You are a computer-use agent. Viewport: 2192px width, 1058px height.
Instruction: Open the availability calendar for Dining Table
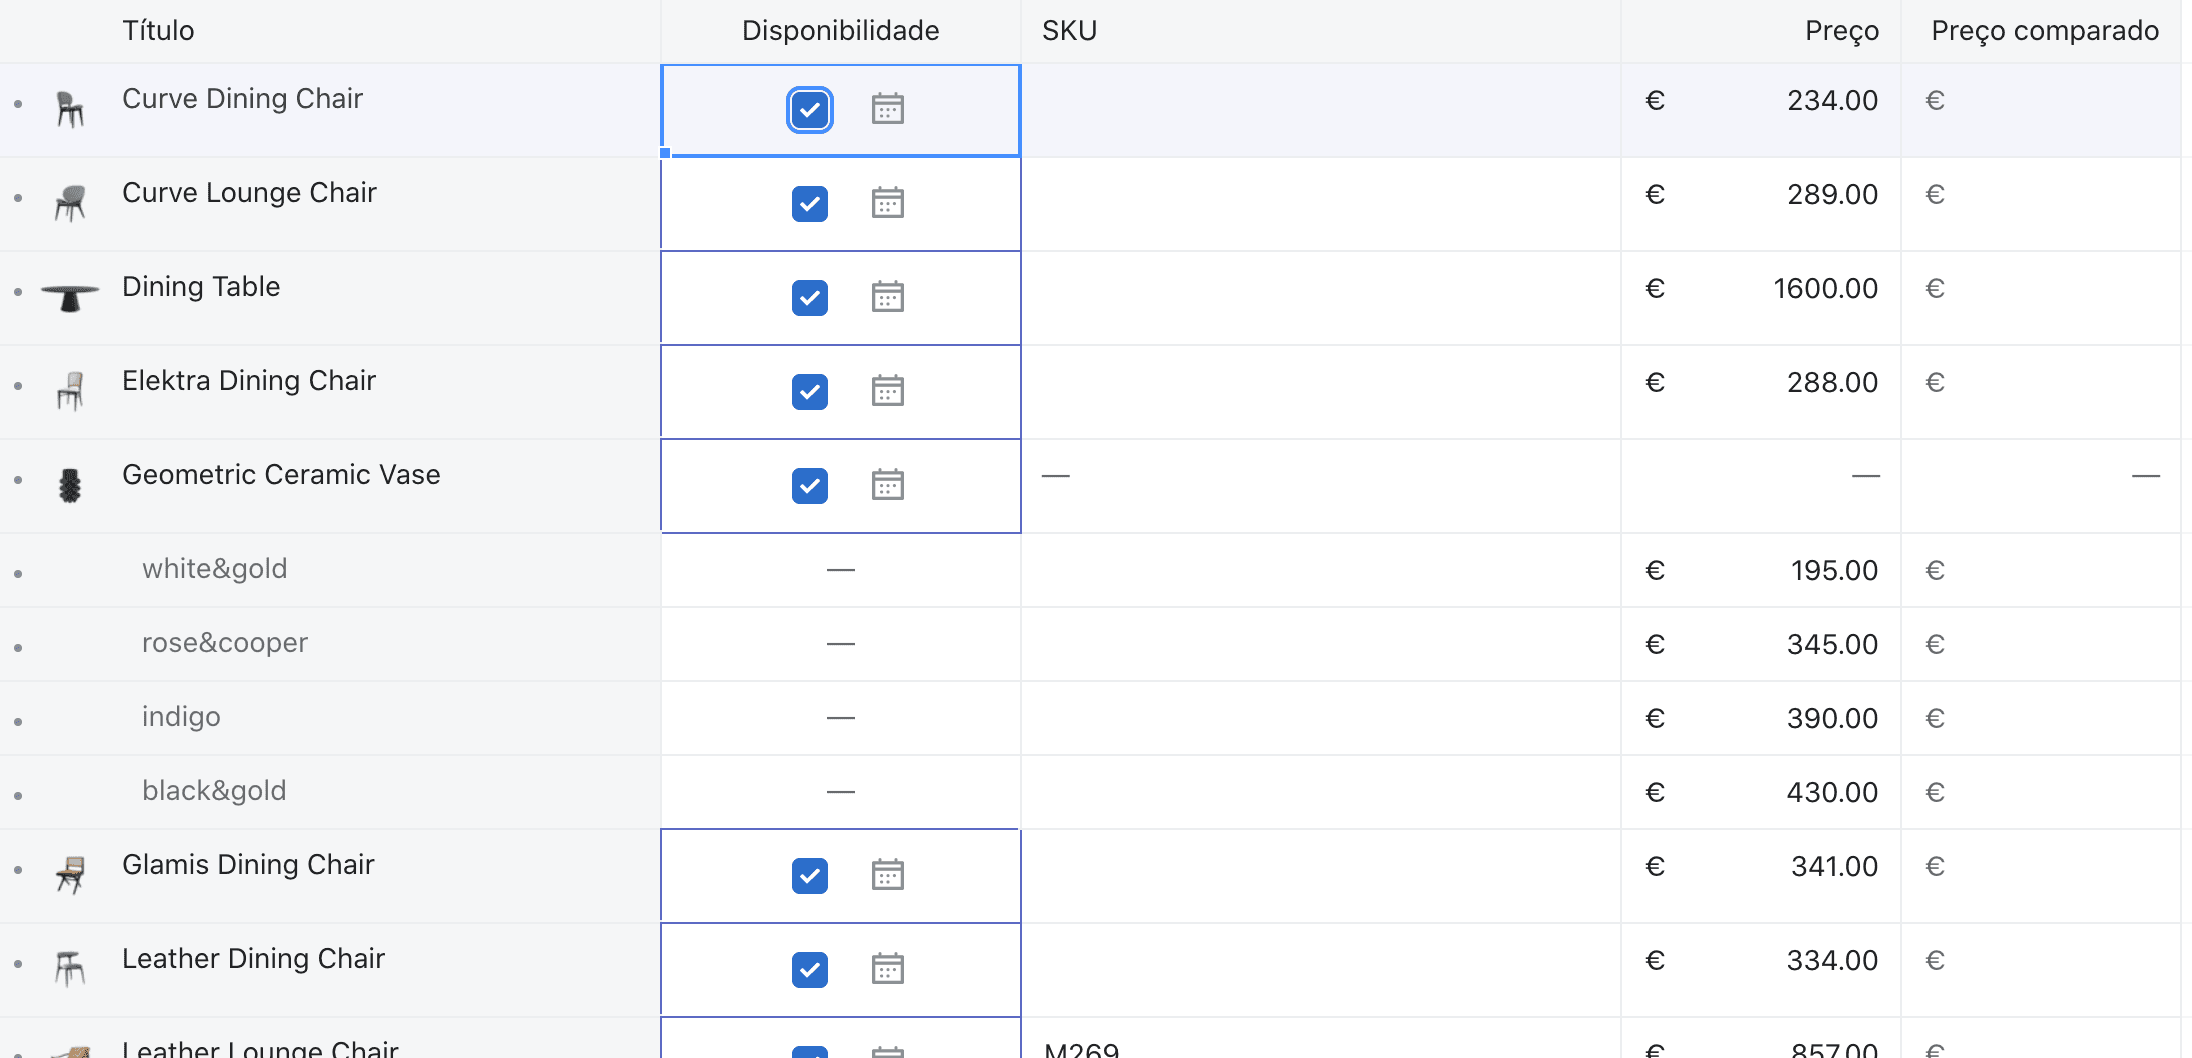[889, 297]
